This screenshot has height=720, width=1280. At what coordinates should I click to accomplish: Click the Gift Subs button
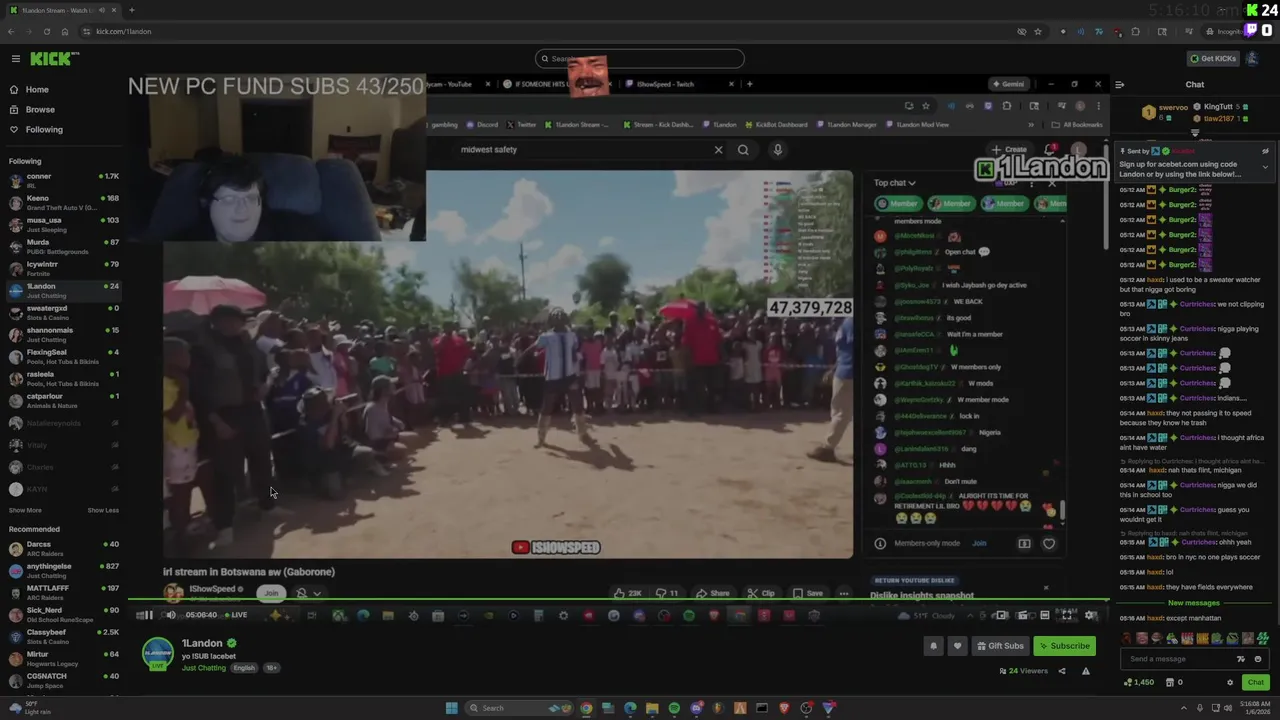coord(1000,646)
